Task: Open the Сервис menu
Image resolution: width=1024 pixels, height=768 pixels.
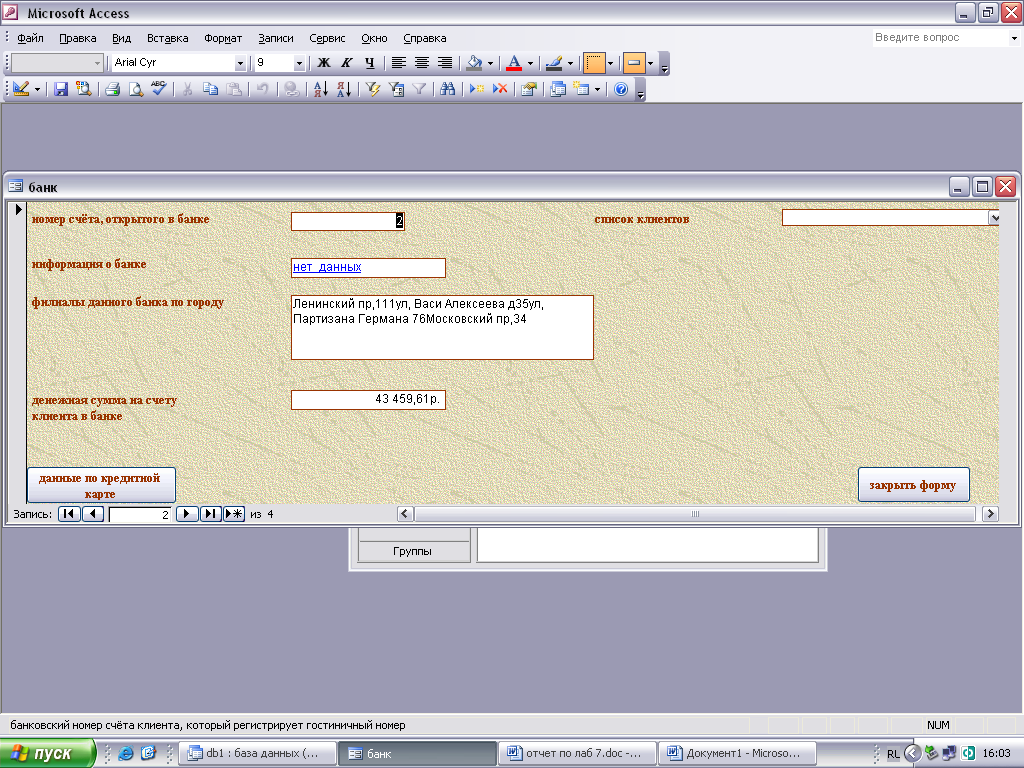Action: click(327, 38)
